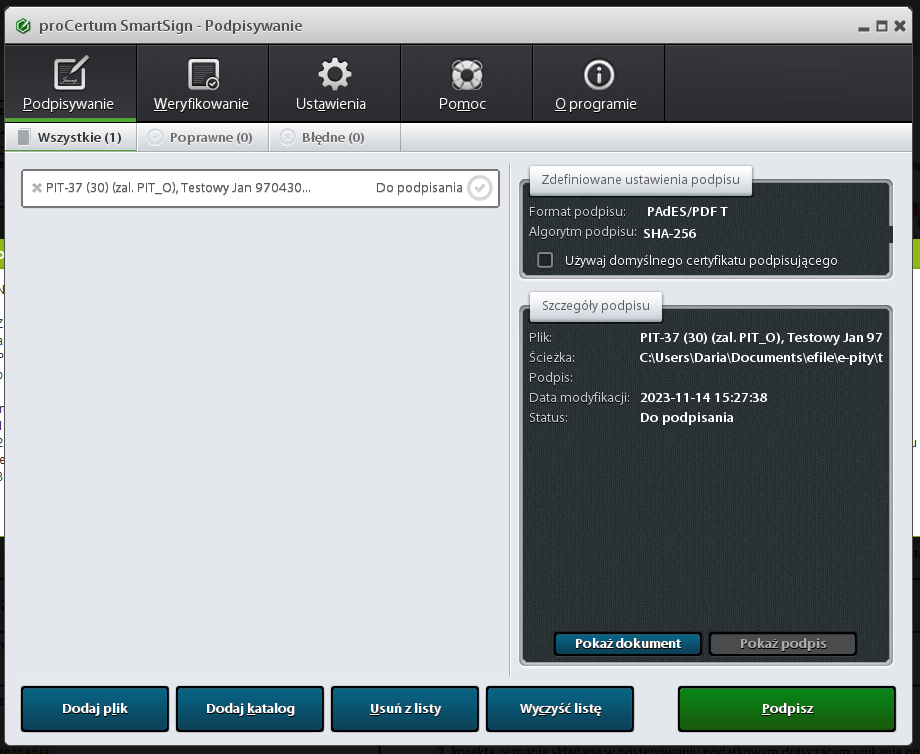Switch to the Błędne (0) tab
Viewport: 920px width, 754px height.
pos(323,137)
